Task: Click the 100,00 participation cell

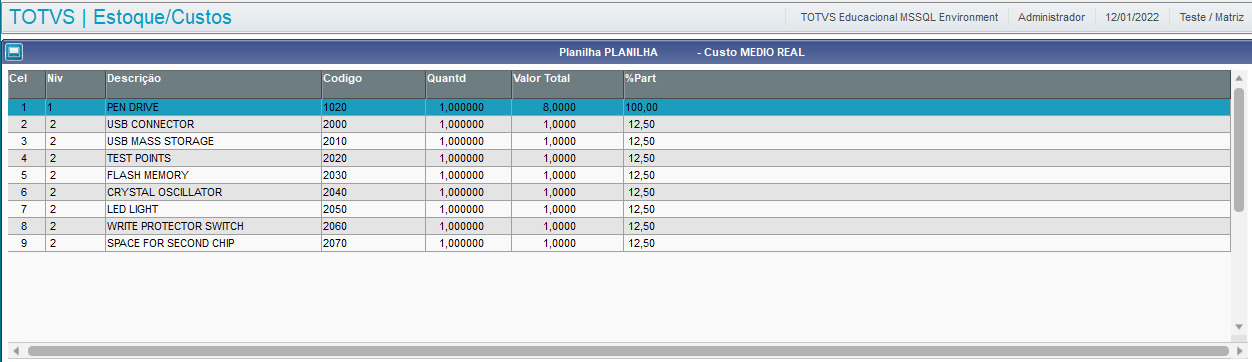Action: (x=642, y=107)
